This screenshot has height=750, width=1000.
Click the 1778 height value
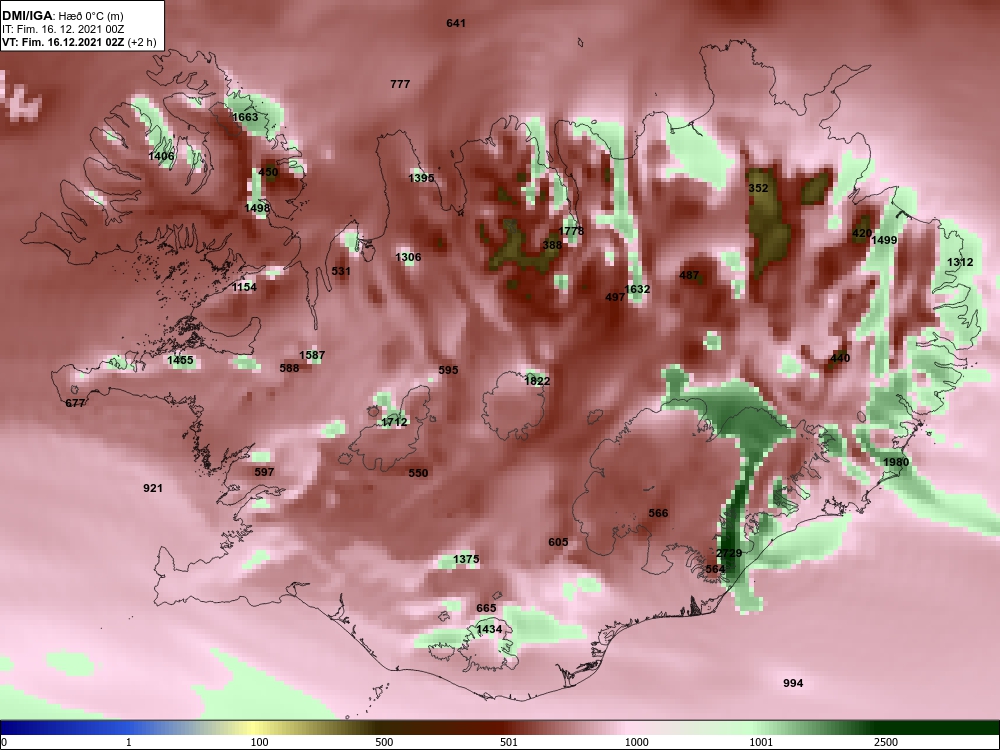coord(571,231)
